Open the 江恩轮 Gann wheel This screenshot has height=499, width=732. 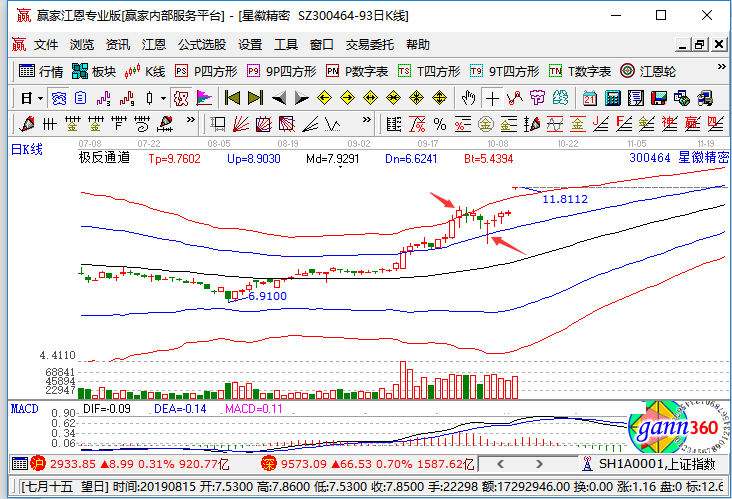648,71
